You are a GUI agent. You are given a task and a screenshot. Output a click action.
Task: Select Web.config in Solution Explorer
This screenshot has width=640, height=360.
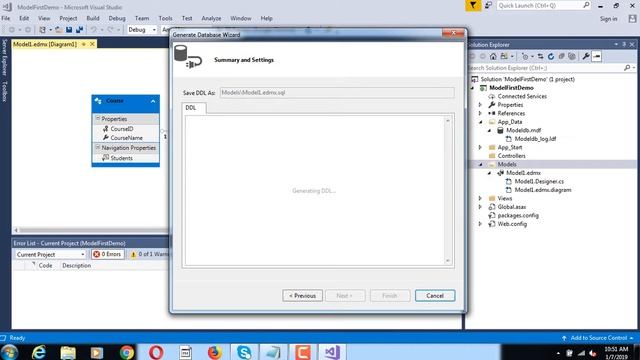(512, 224)
